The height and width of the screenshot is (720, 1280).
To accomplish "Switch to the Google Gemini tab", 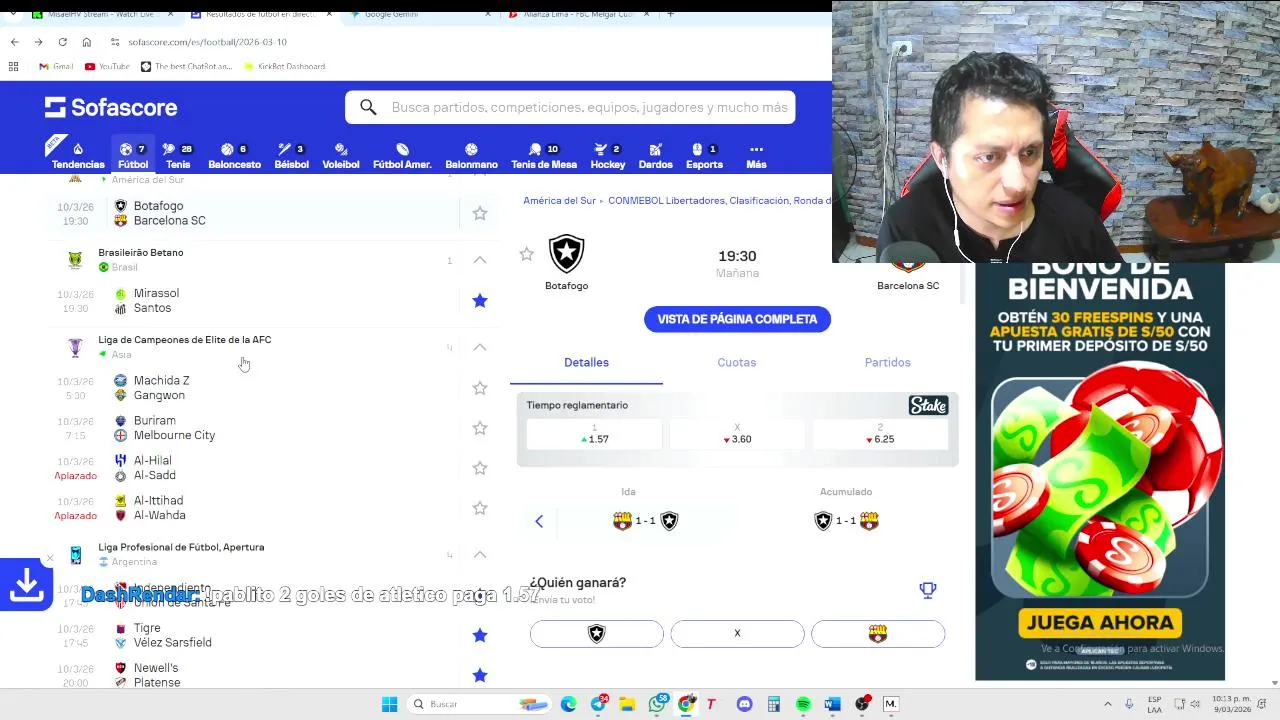I will click(x=420, y=14).
